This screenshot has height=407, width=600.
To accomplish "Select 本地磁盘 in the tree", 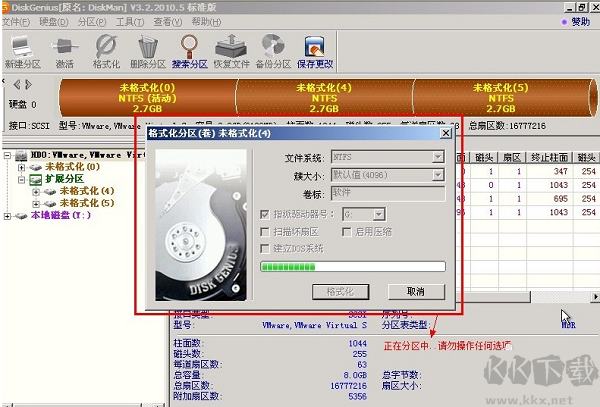I will point(61,215).
